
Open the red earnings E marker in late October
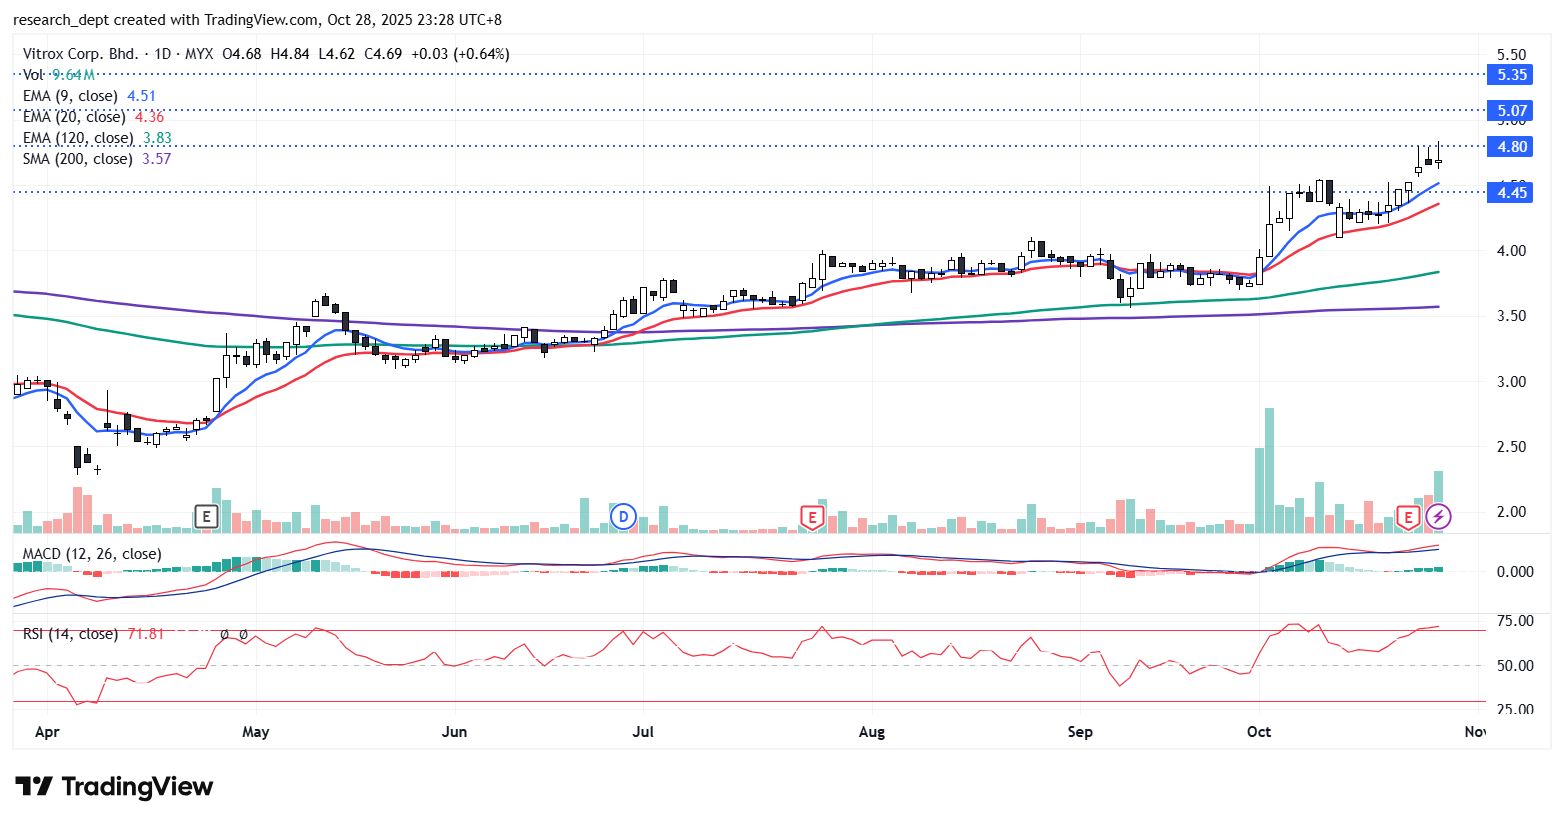pos(1408,517)
